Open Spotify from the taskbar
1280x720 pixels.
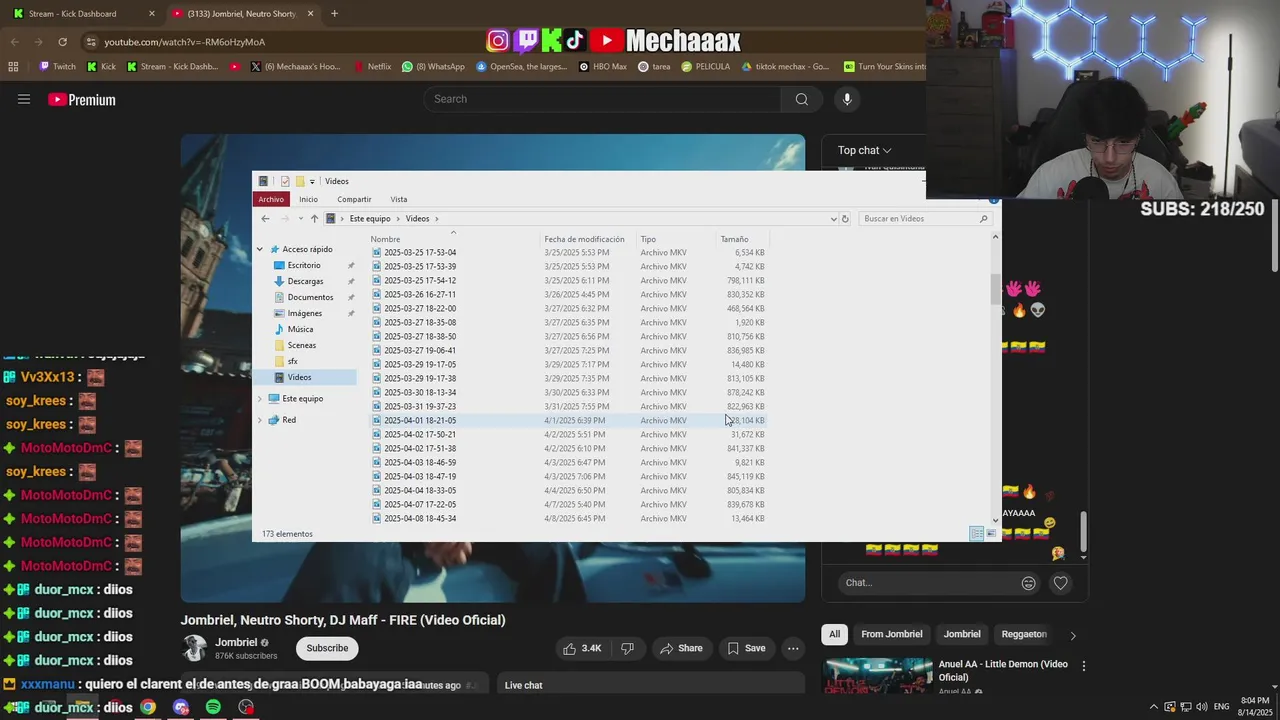tap(213, 707)
